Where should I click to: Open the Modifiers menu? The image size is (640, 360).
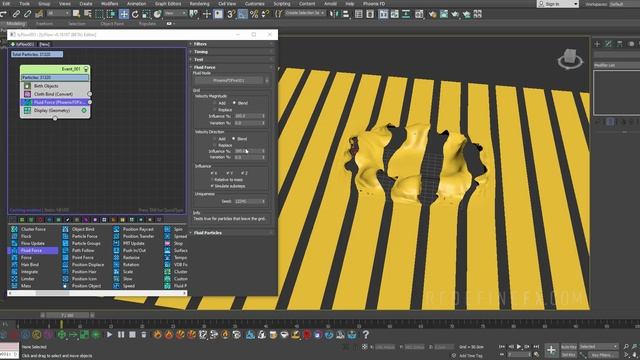[x=109, y=4]
